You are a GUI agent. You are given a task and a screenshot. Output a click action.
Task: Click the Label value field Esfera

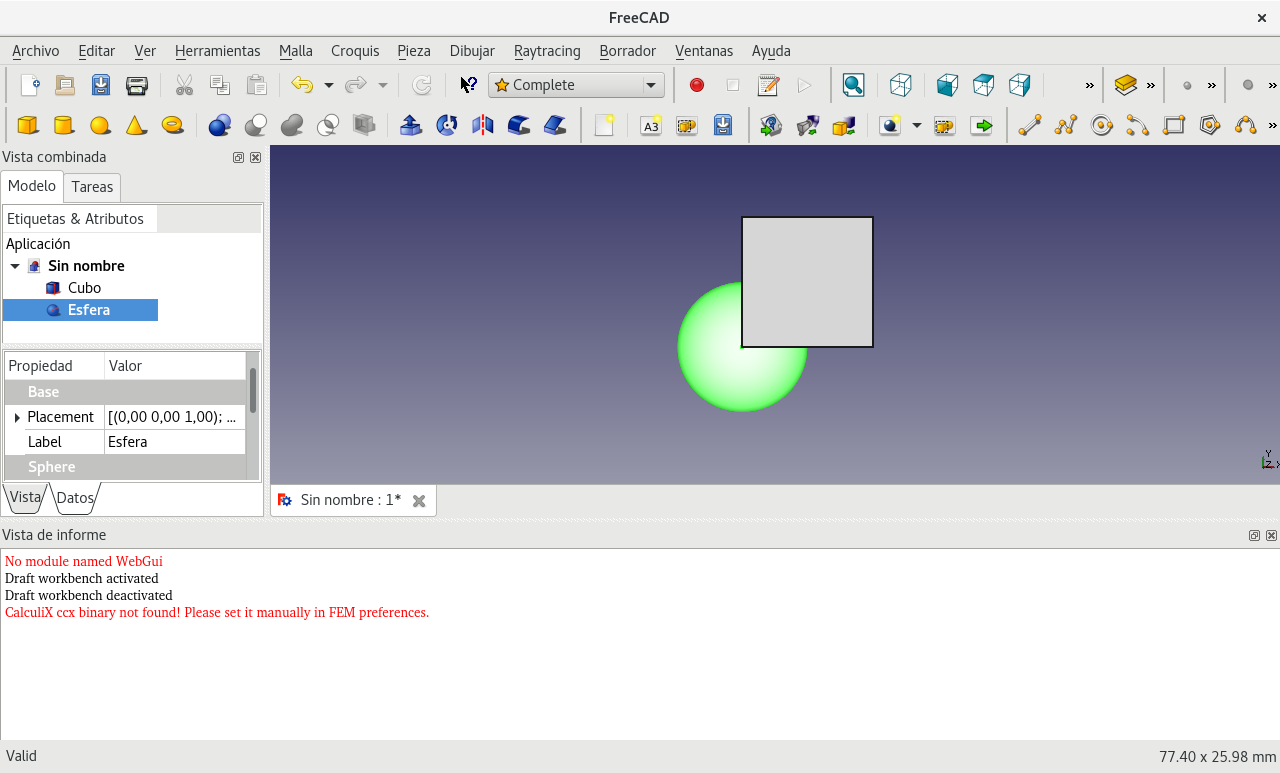click(175, 442)
